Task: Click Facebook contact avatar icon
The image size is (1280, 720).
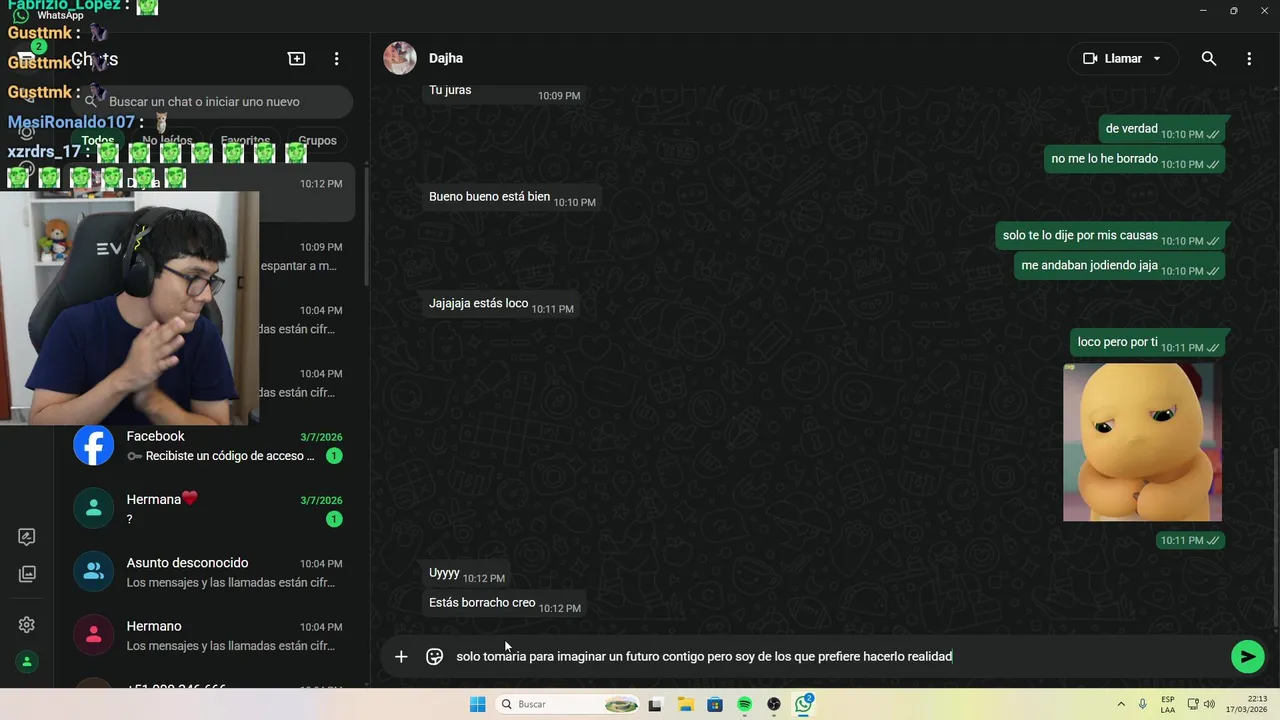Action: 94,445
